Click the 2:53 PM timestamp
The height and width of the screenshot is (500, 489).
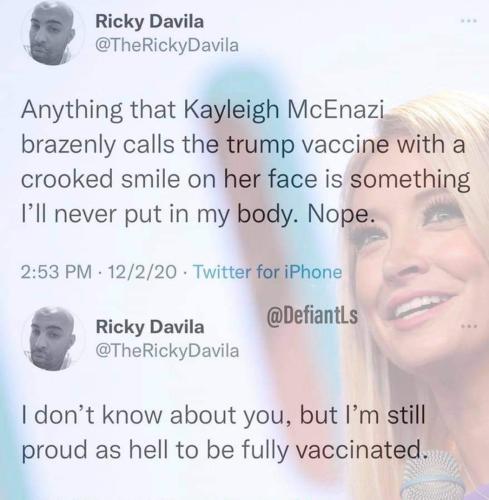[56, 272]
